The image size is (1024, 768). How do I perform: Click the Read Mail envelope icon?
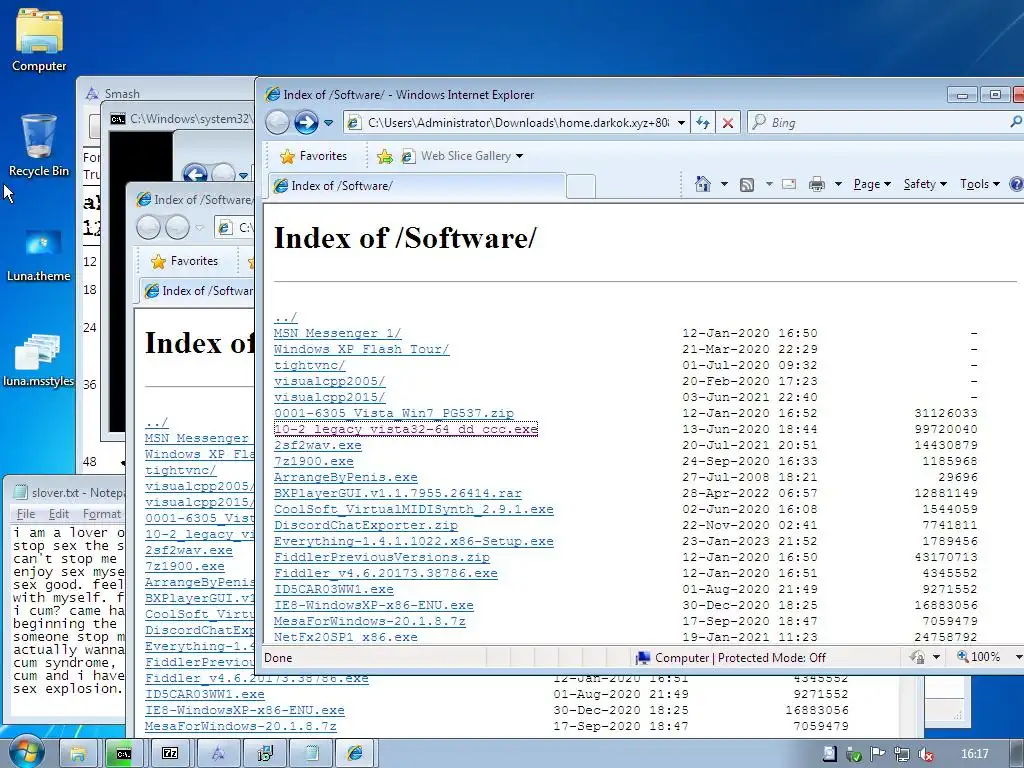[x=789, y=184]
